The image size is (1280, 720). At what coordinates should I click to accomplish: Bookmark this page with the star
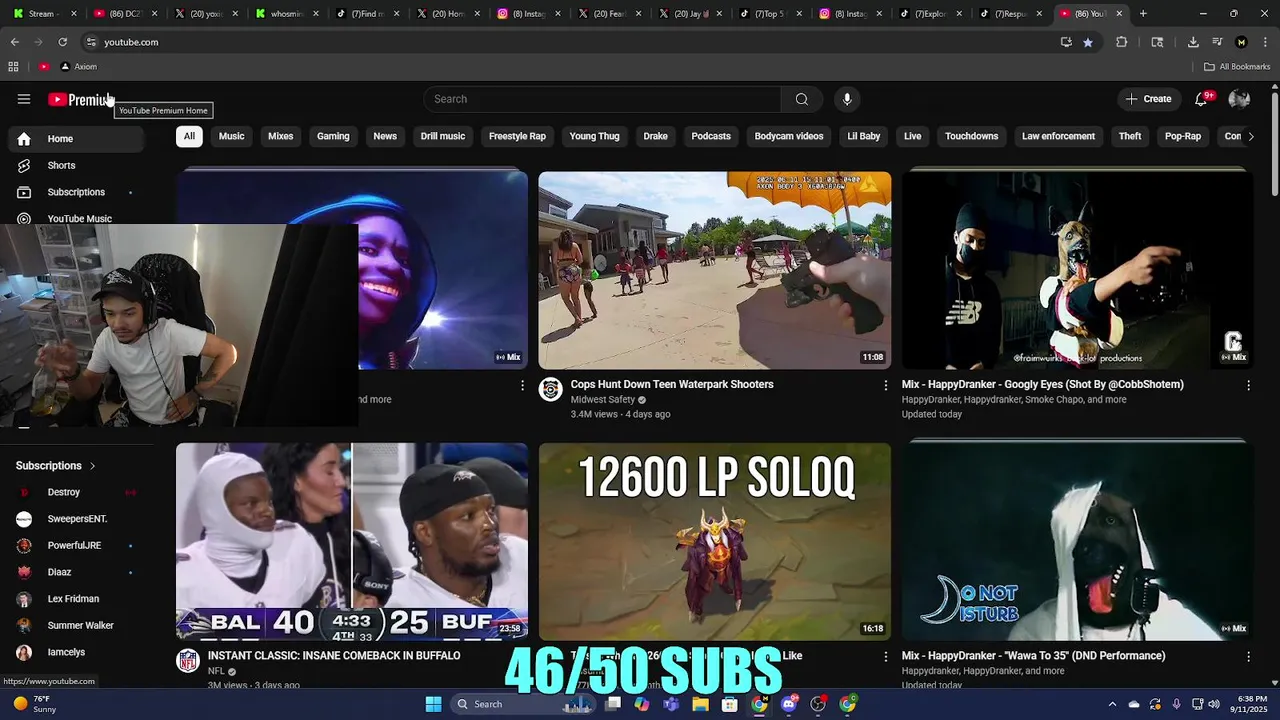(1088, 42)
